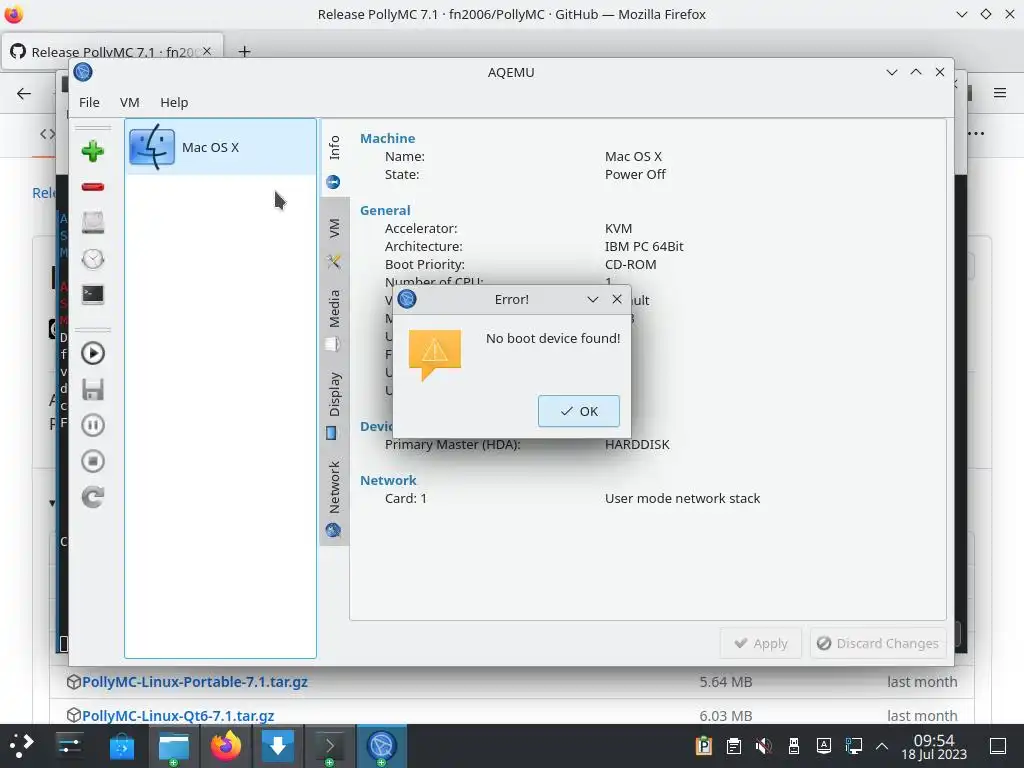The height and width of the screenshot is (768, 1024).
Task: Close the Release PollyMC Firefox tab
Action: [206, 51]
